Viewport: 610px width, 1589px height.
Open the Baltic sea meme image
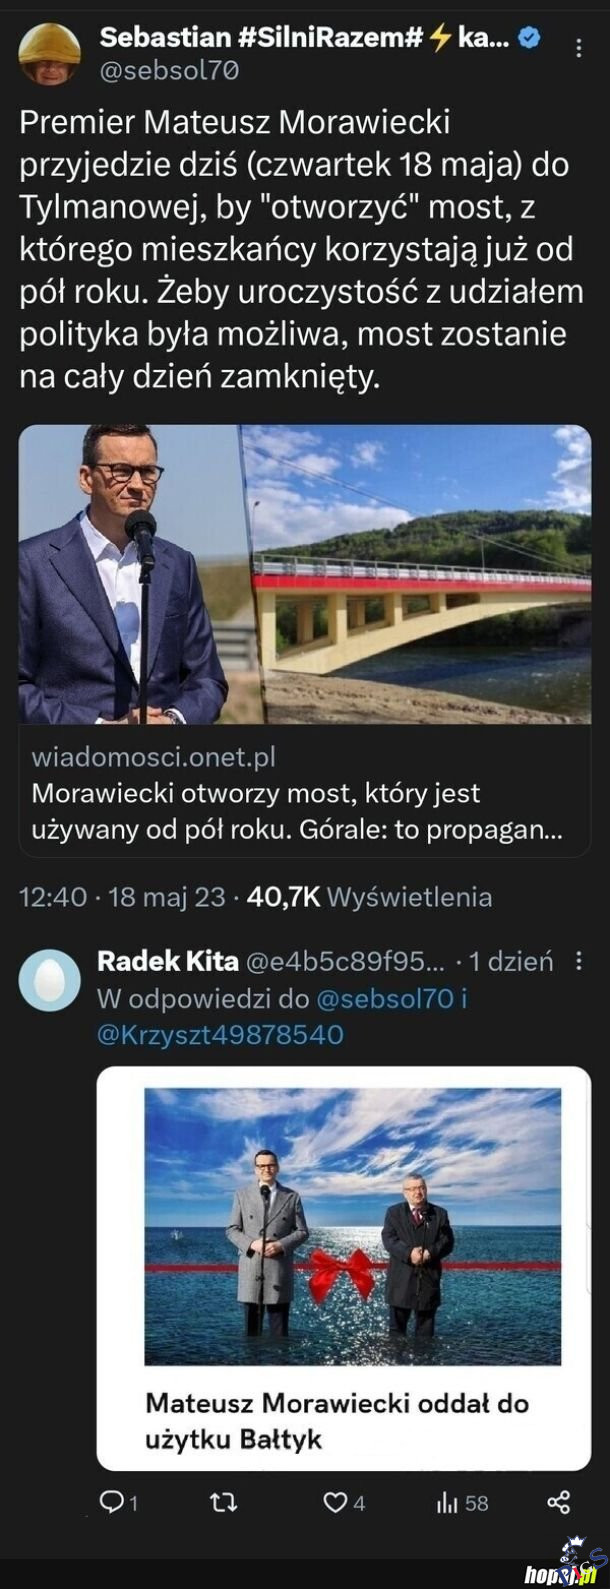click(352, 1226)
